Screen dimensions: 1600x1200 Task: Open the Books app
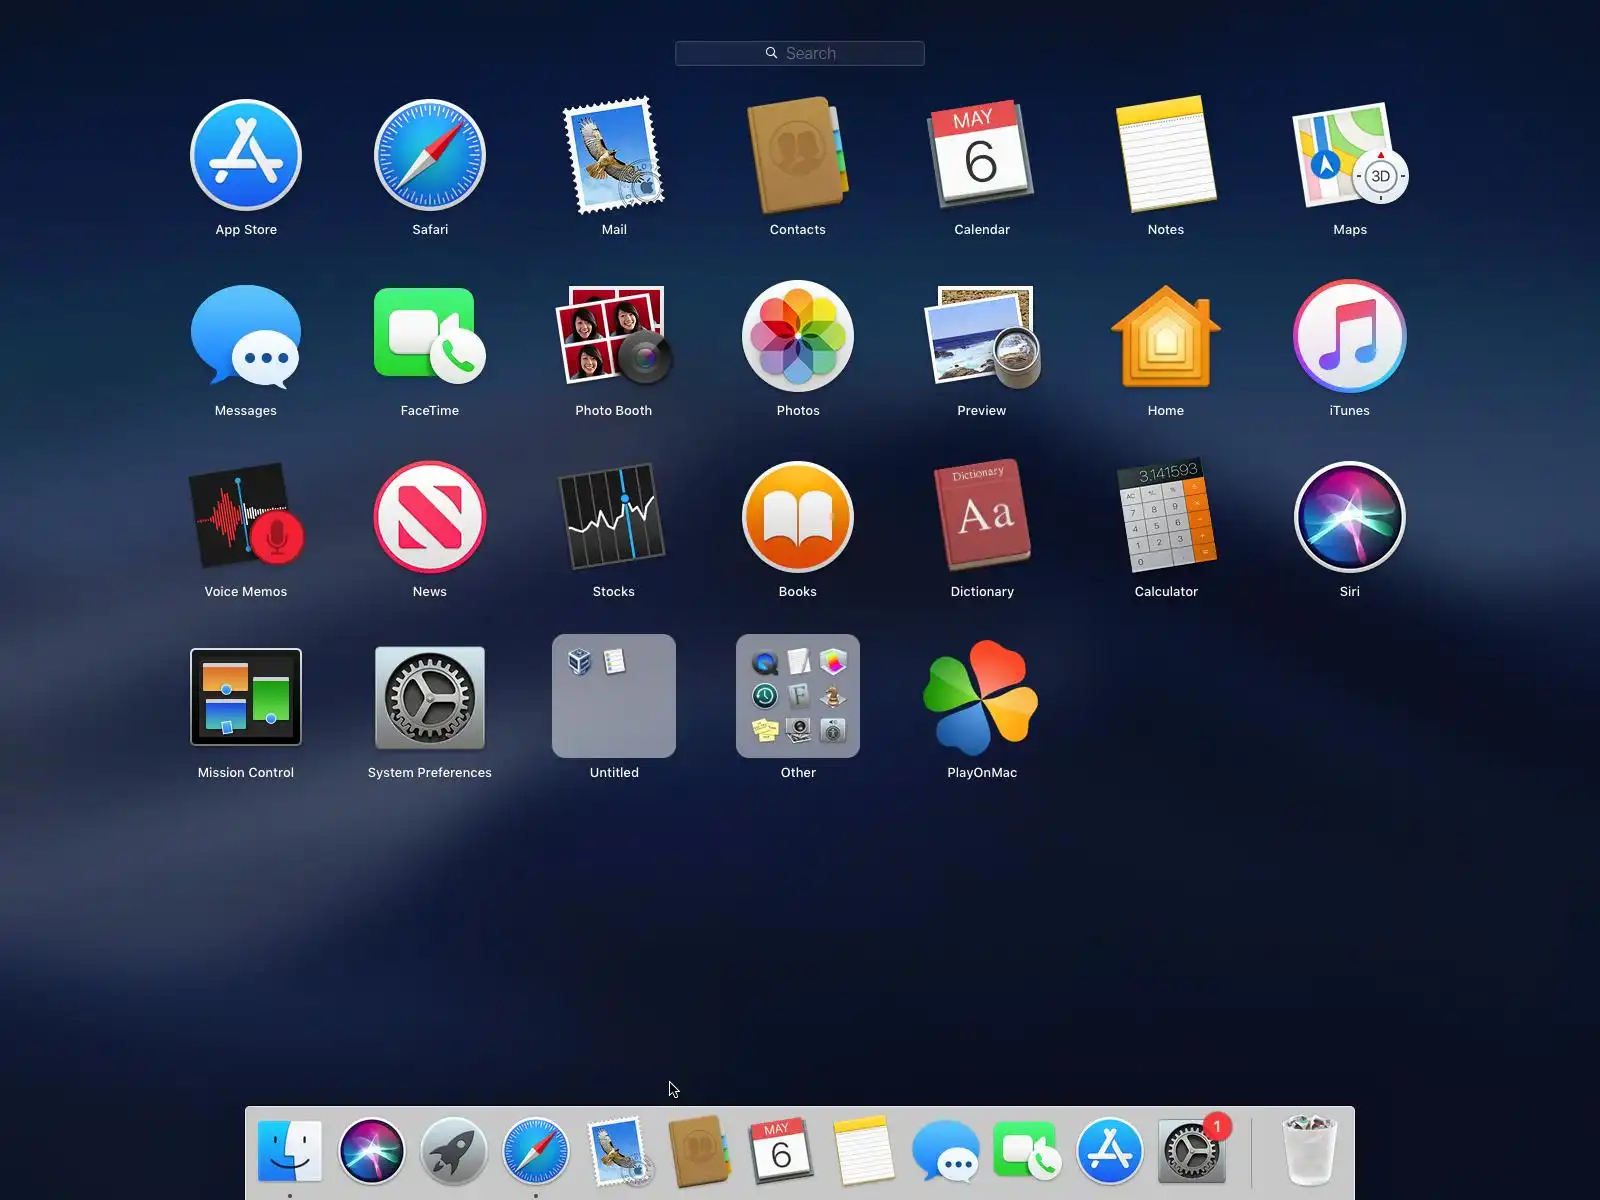pyautogui.click(x=798, y=517)
